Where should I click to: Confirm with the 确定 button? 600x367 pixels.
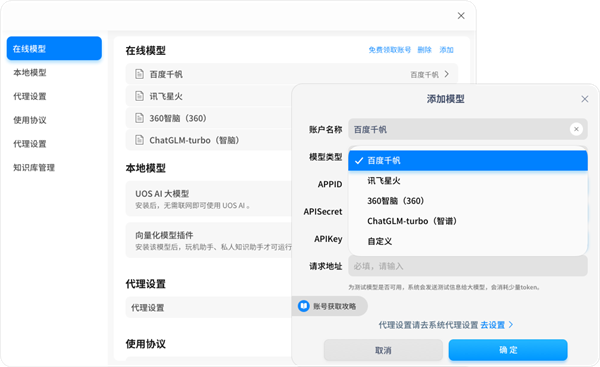[x=508, y=350]
